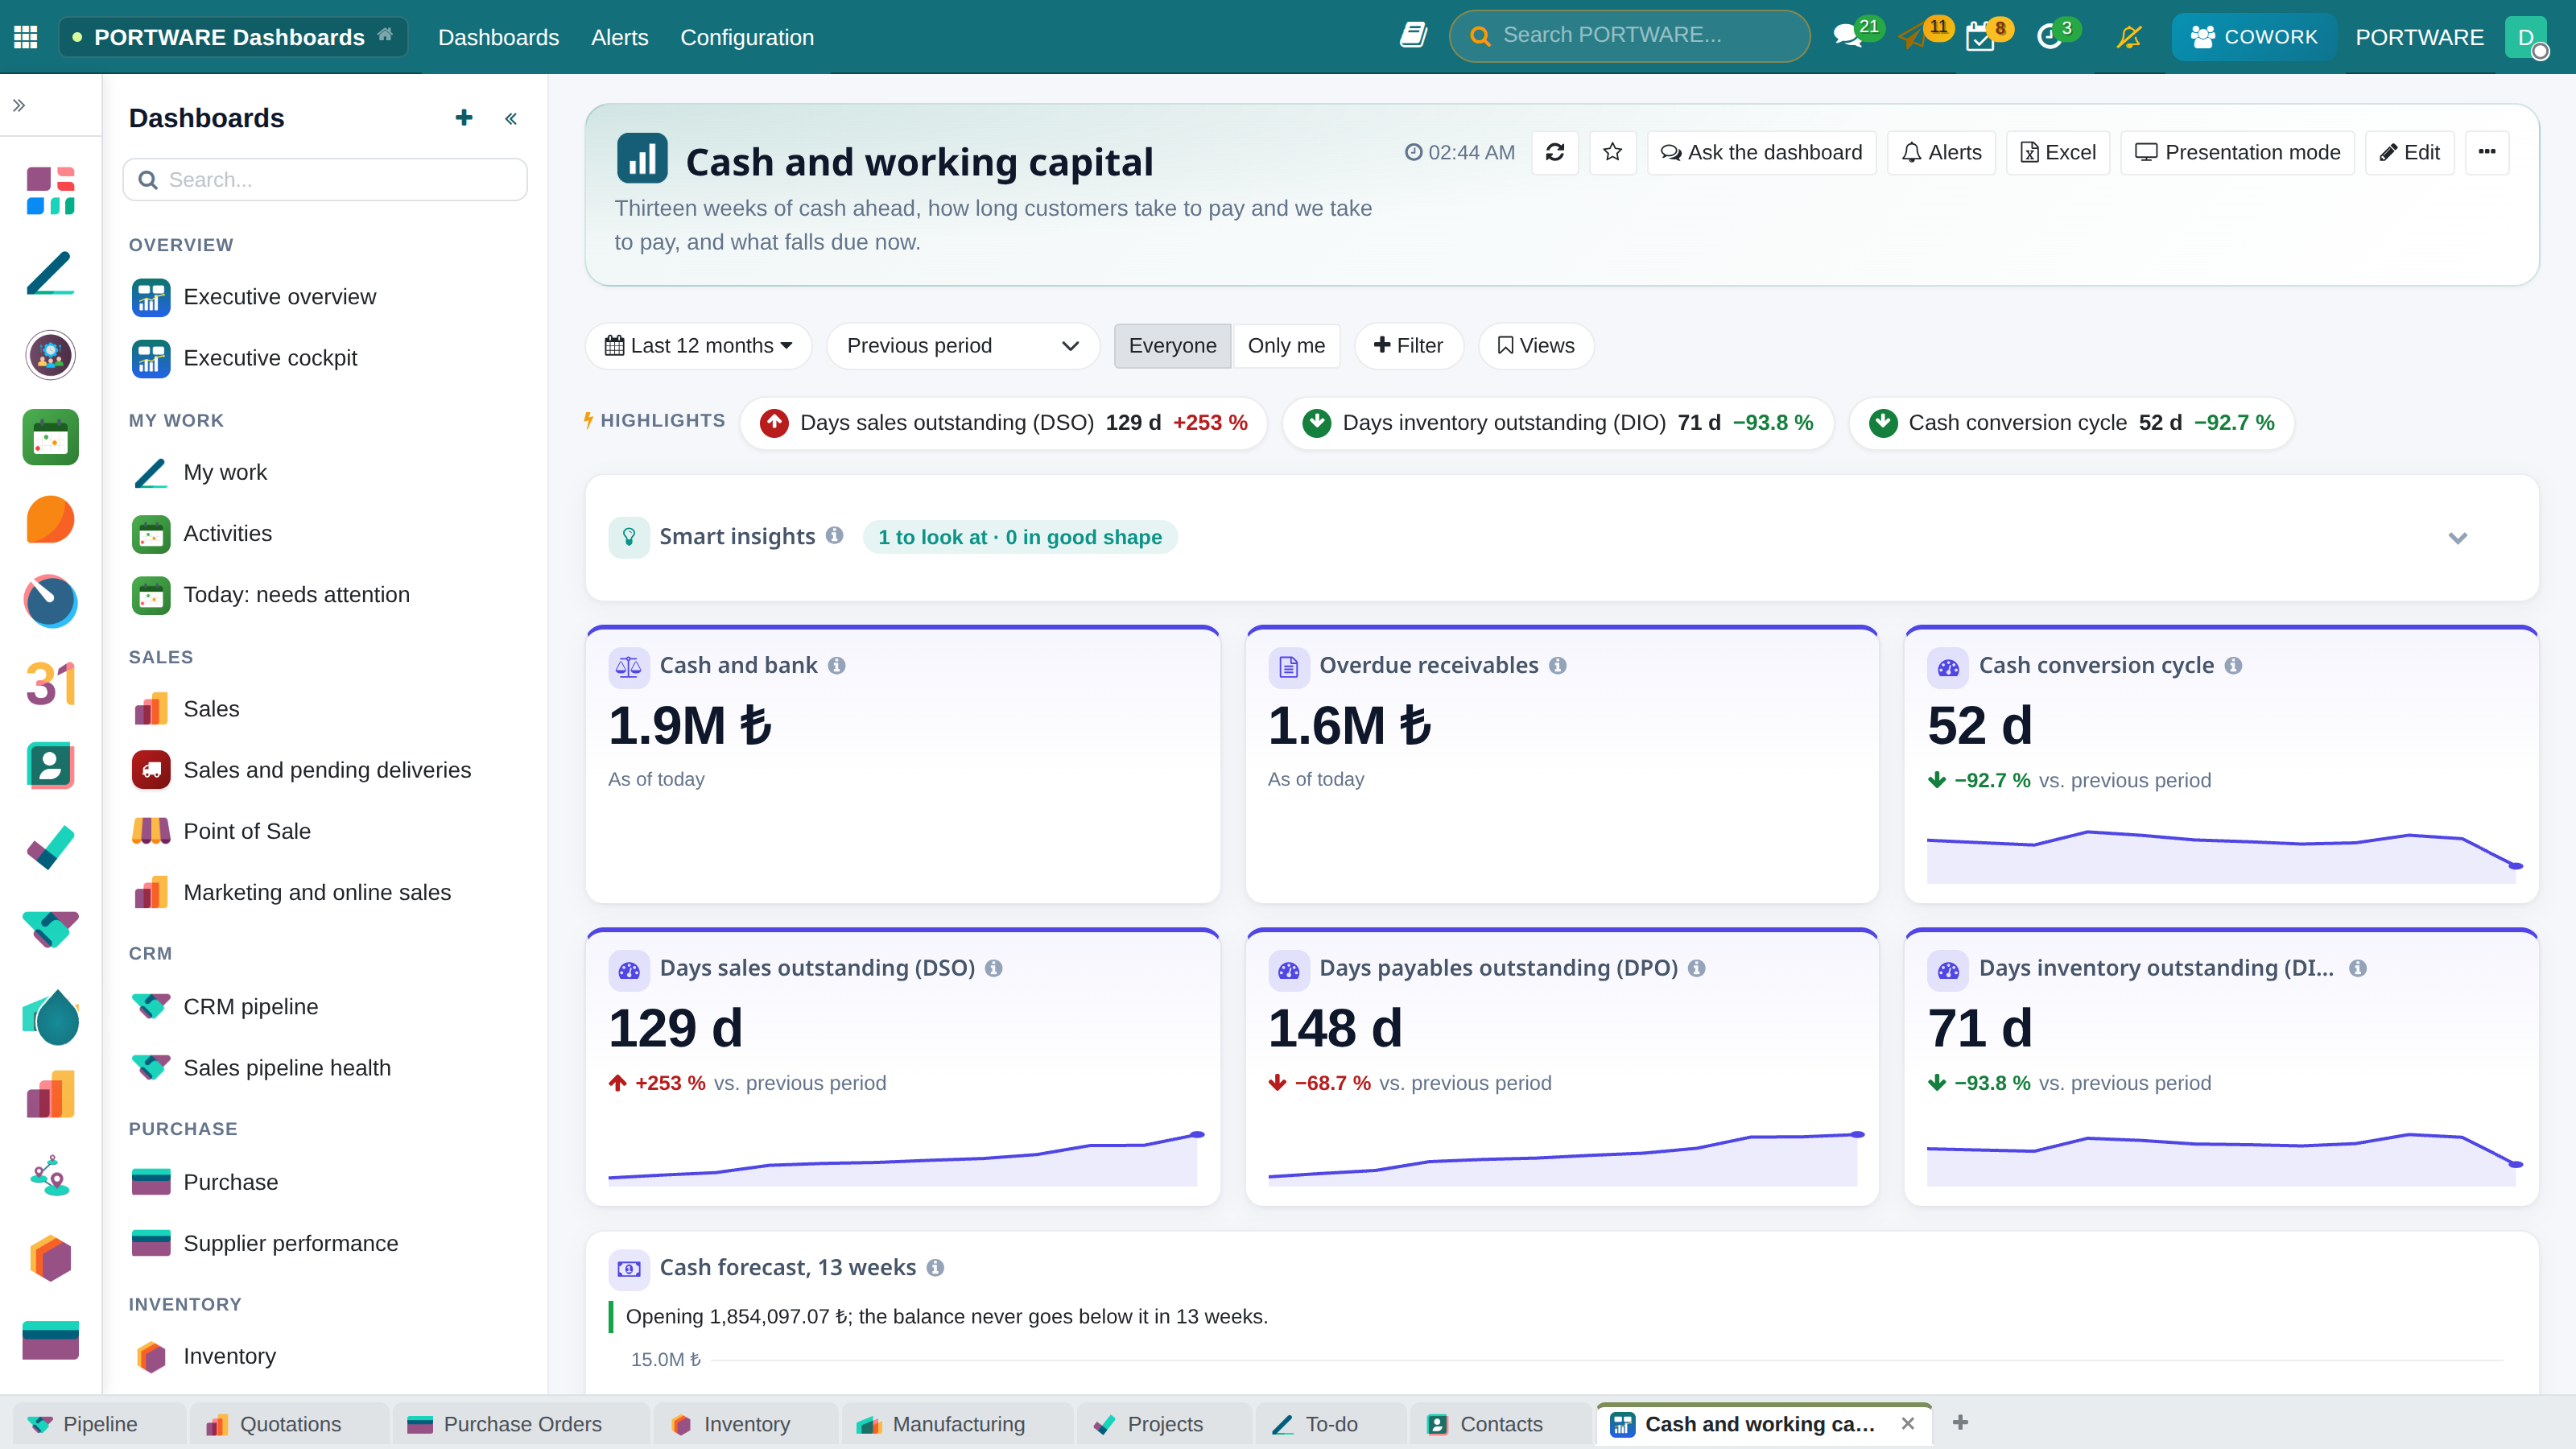The width and height of the screenshot is (2576, 1449).
Task: Open chat messages icon with 21 badge
Action: coord(1848,37)
